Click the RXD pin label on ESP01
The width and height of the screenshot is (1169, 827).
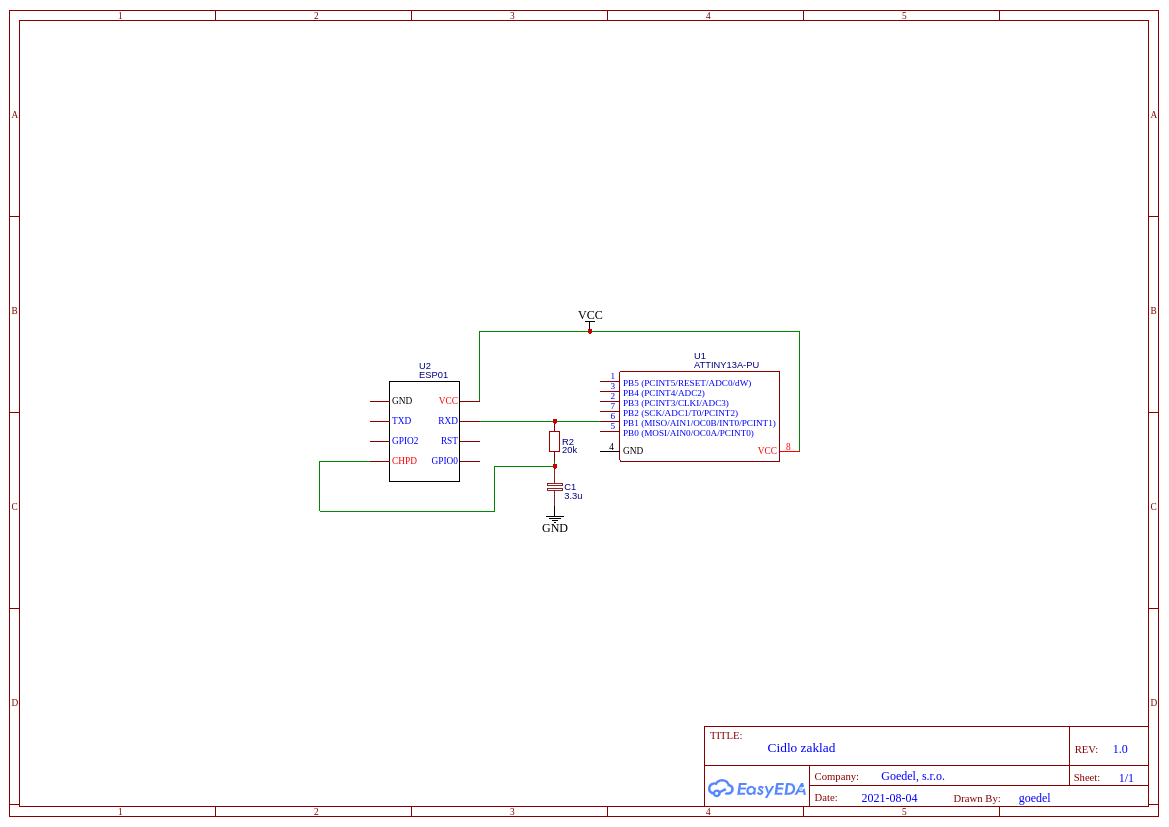pos(447,421)
